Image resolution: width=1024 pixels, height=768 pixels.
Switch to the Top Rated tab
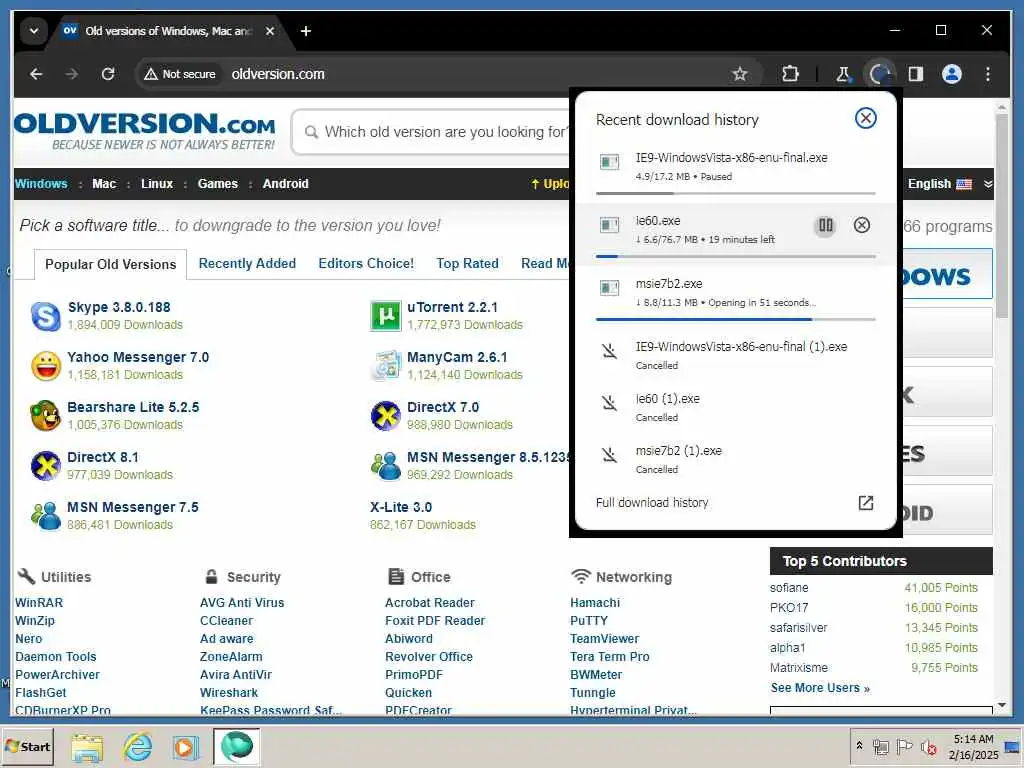click(467, 263)
